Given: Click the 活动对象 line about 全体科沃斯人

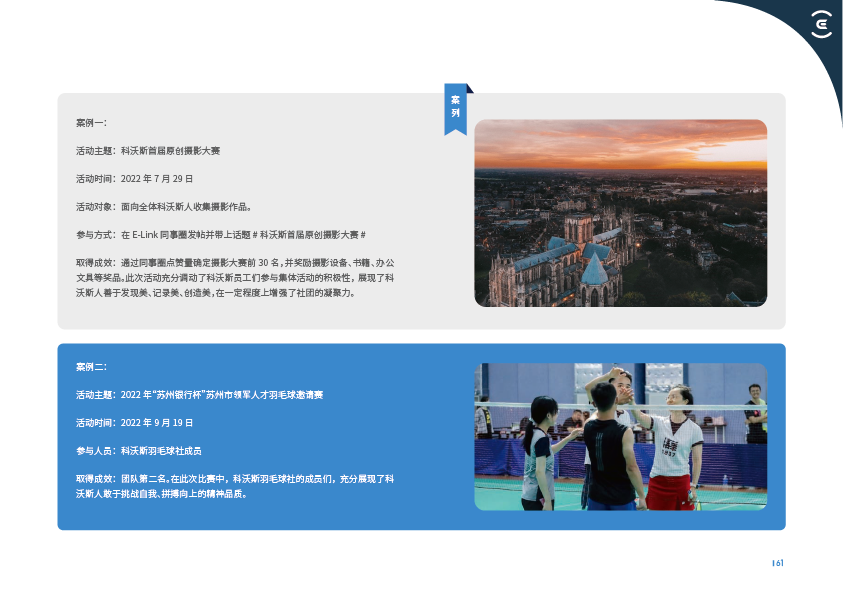Looking at the screenshot, I should pos(163,207).
